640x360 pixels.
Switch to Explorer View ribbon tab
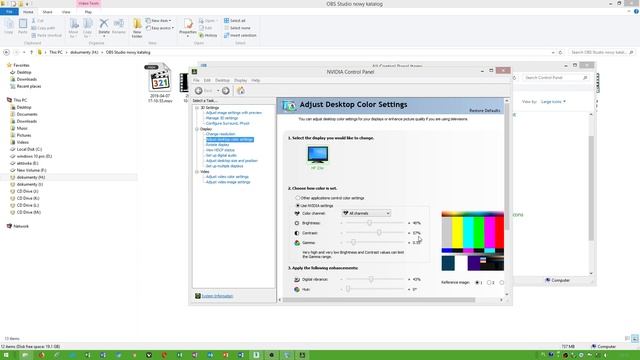click(x=66, y=12)
